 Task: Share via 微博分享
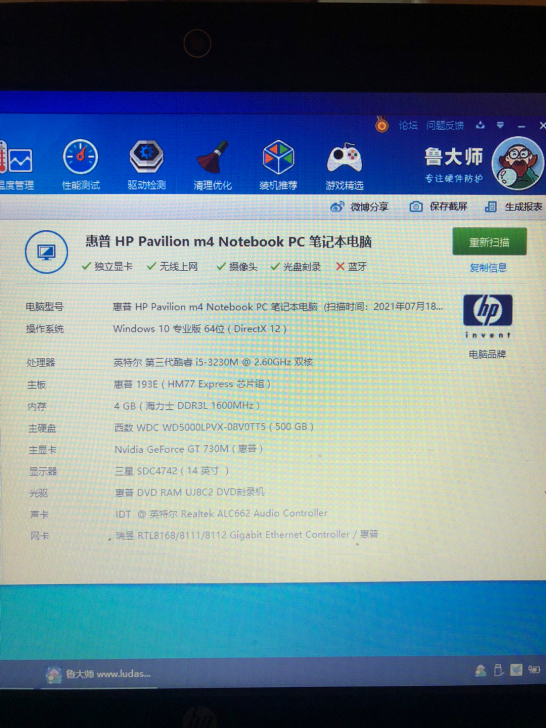coord(359,207)
